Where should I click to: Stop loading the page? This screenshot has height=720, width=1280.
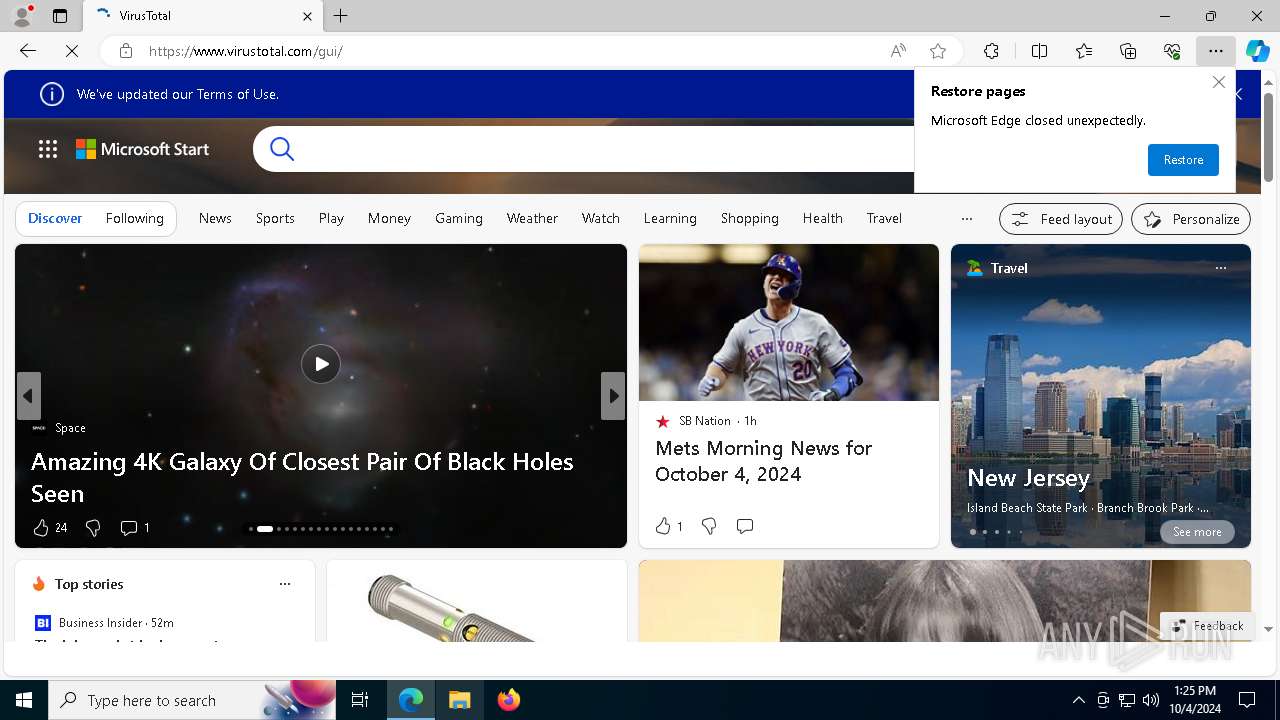pyautogui.click(x=72, y=51)
